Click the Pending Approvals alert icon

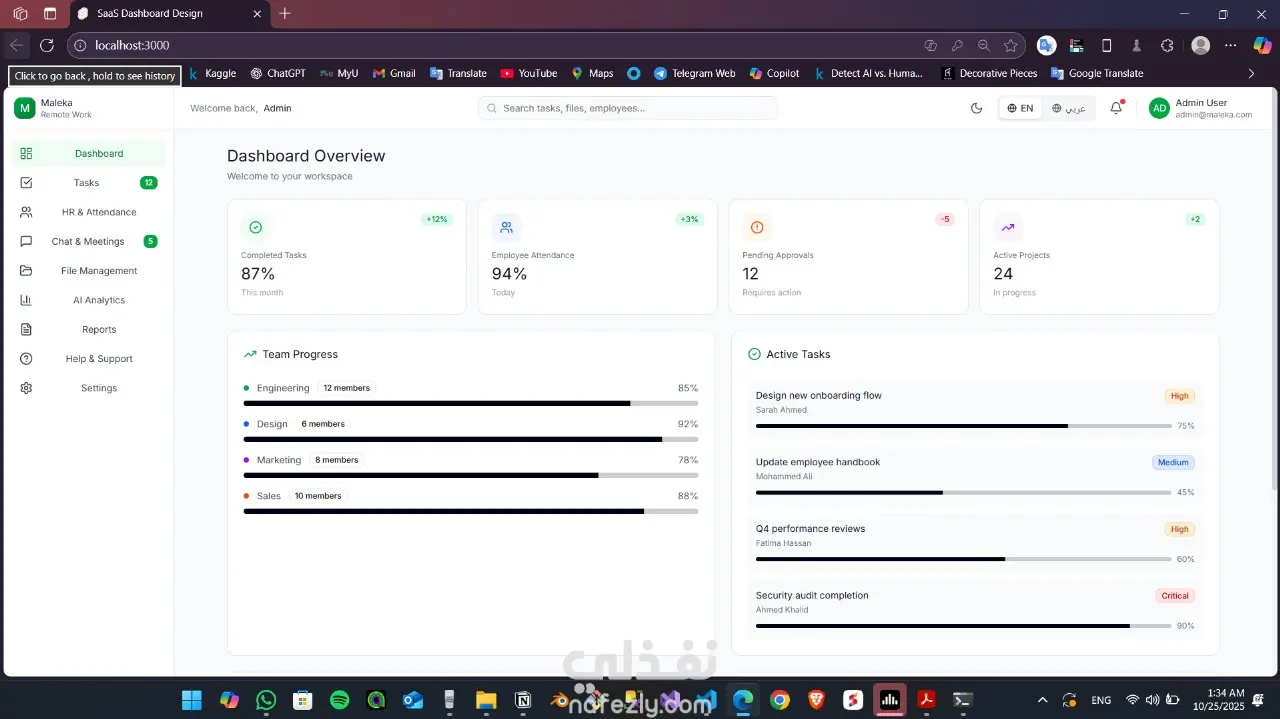757,227
